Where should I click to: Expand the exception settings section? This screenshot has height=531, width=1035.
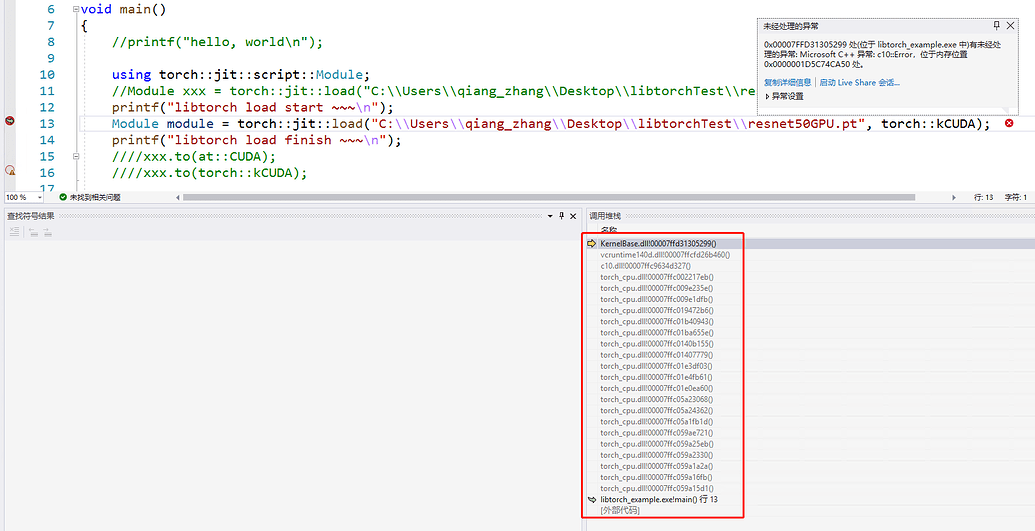[x=768, y=96]
